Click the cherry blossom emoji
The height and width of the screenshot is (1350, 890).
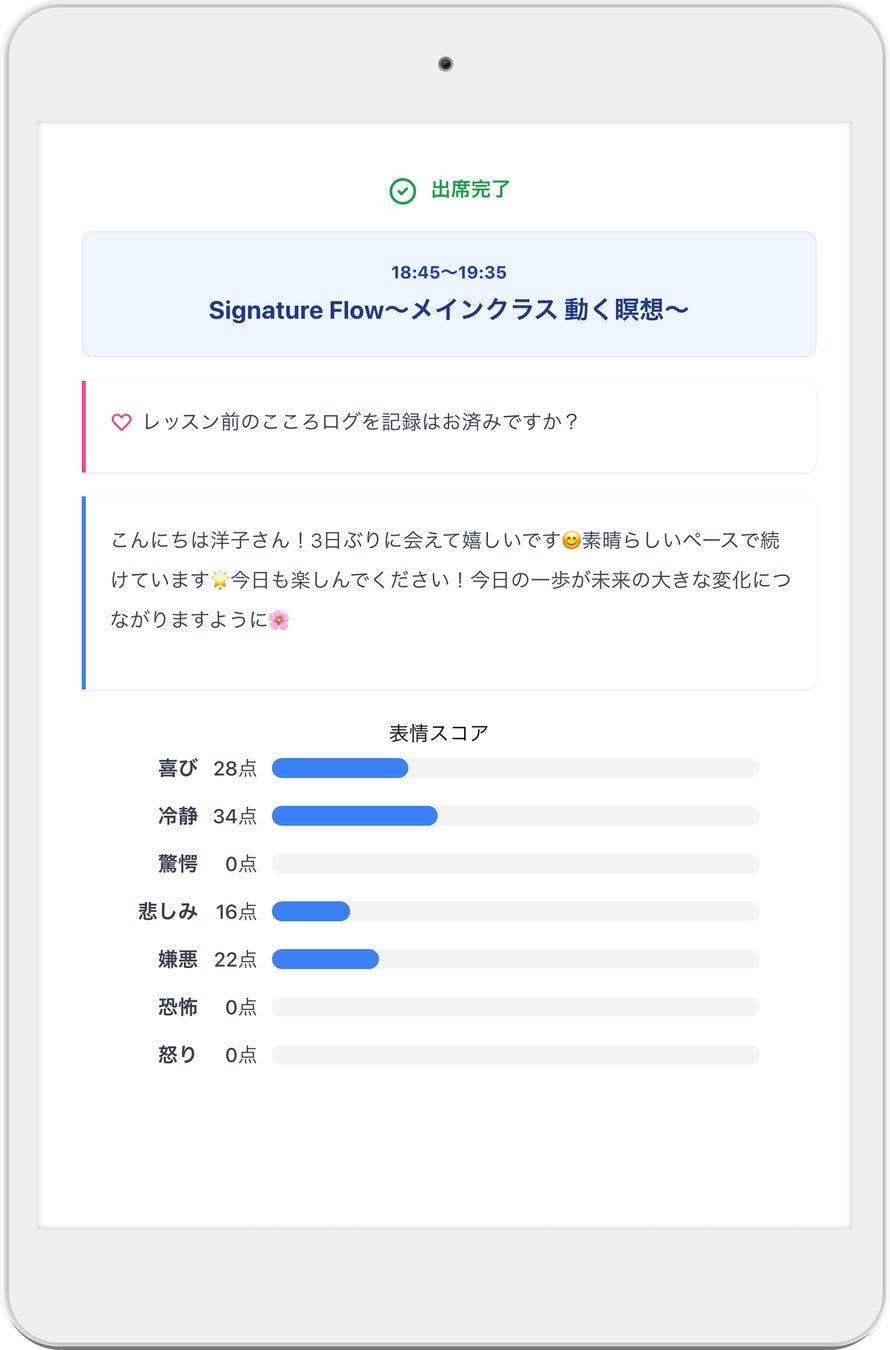[279, 621]
